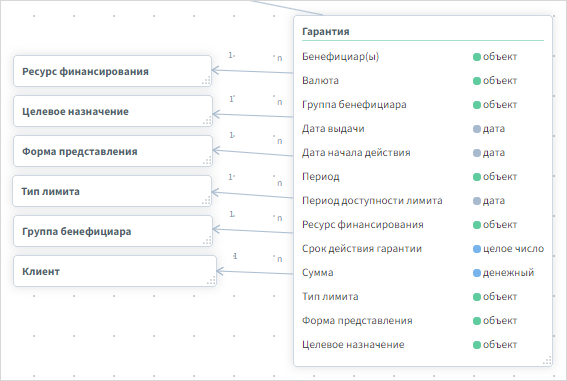
Task: Click gray type dot next to Дата выдачи
Action: click(477, 129)
